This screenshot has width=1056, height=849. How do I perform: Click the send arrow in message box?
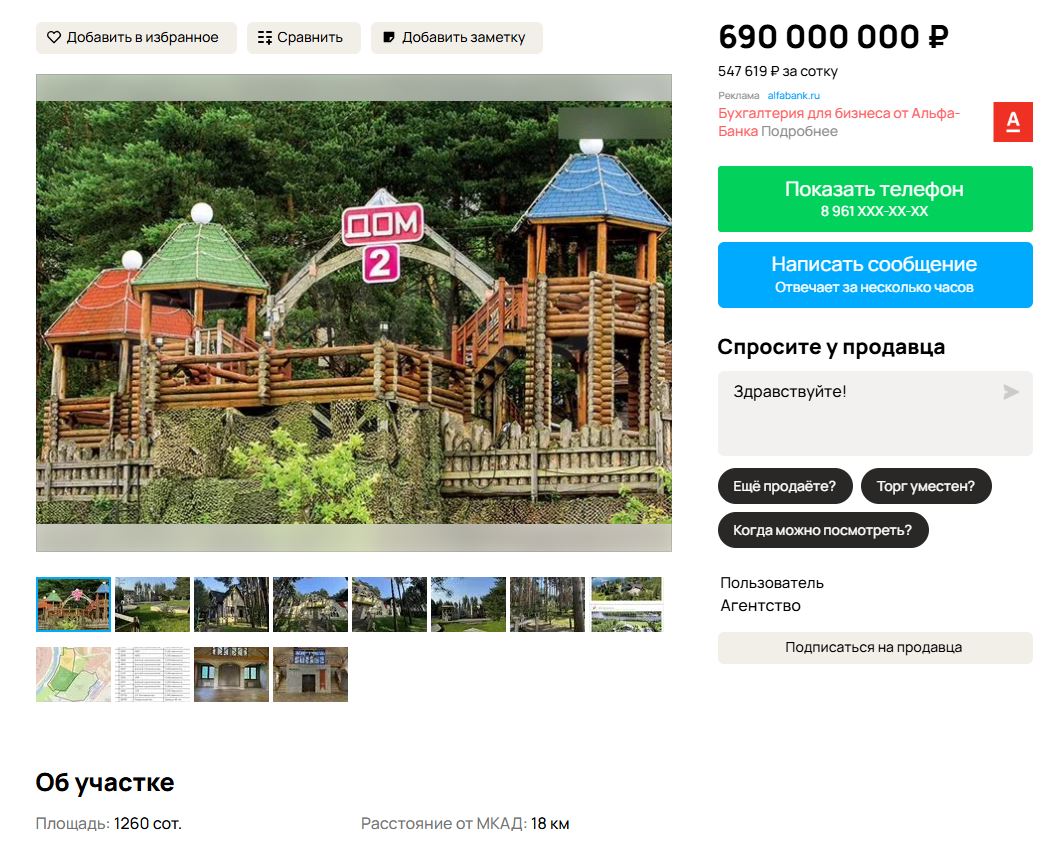[x=1010, y=392]
